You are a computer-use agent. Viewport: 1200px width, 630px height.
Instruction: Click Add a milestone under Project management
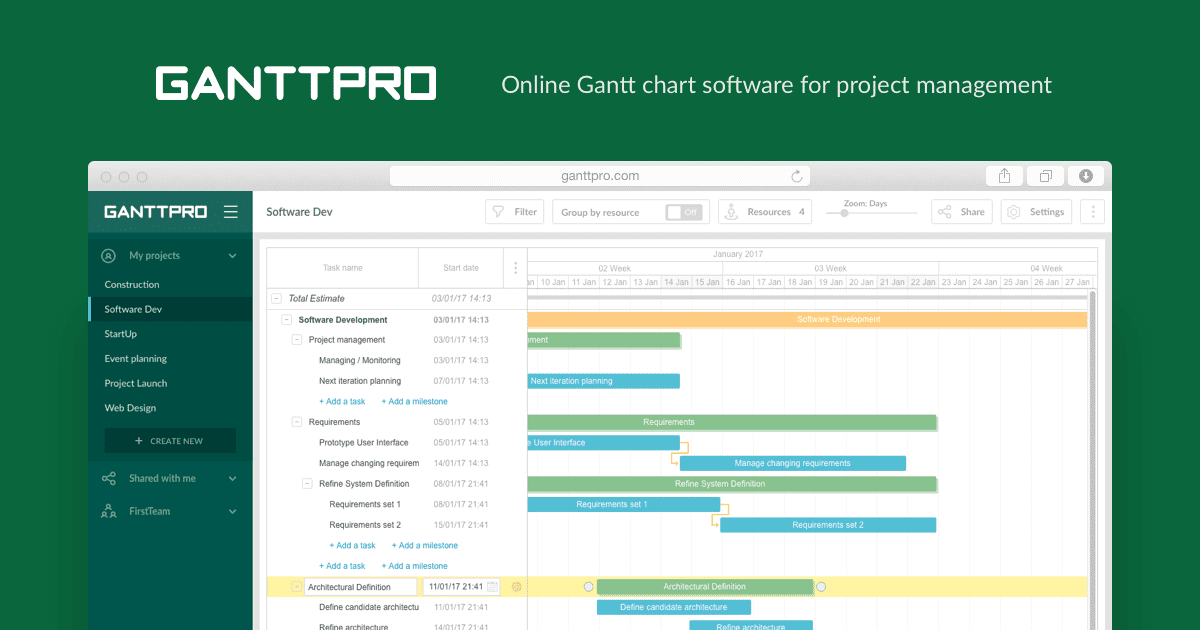click(x=414, y=402)
